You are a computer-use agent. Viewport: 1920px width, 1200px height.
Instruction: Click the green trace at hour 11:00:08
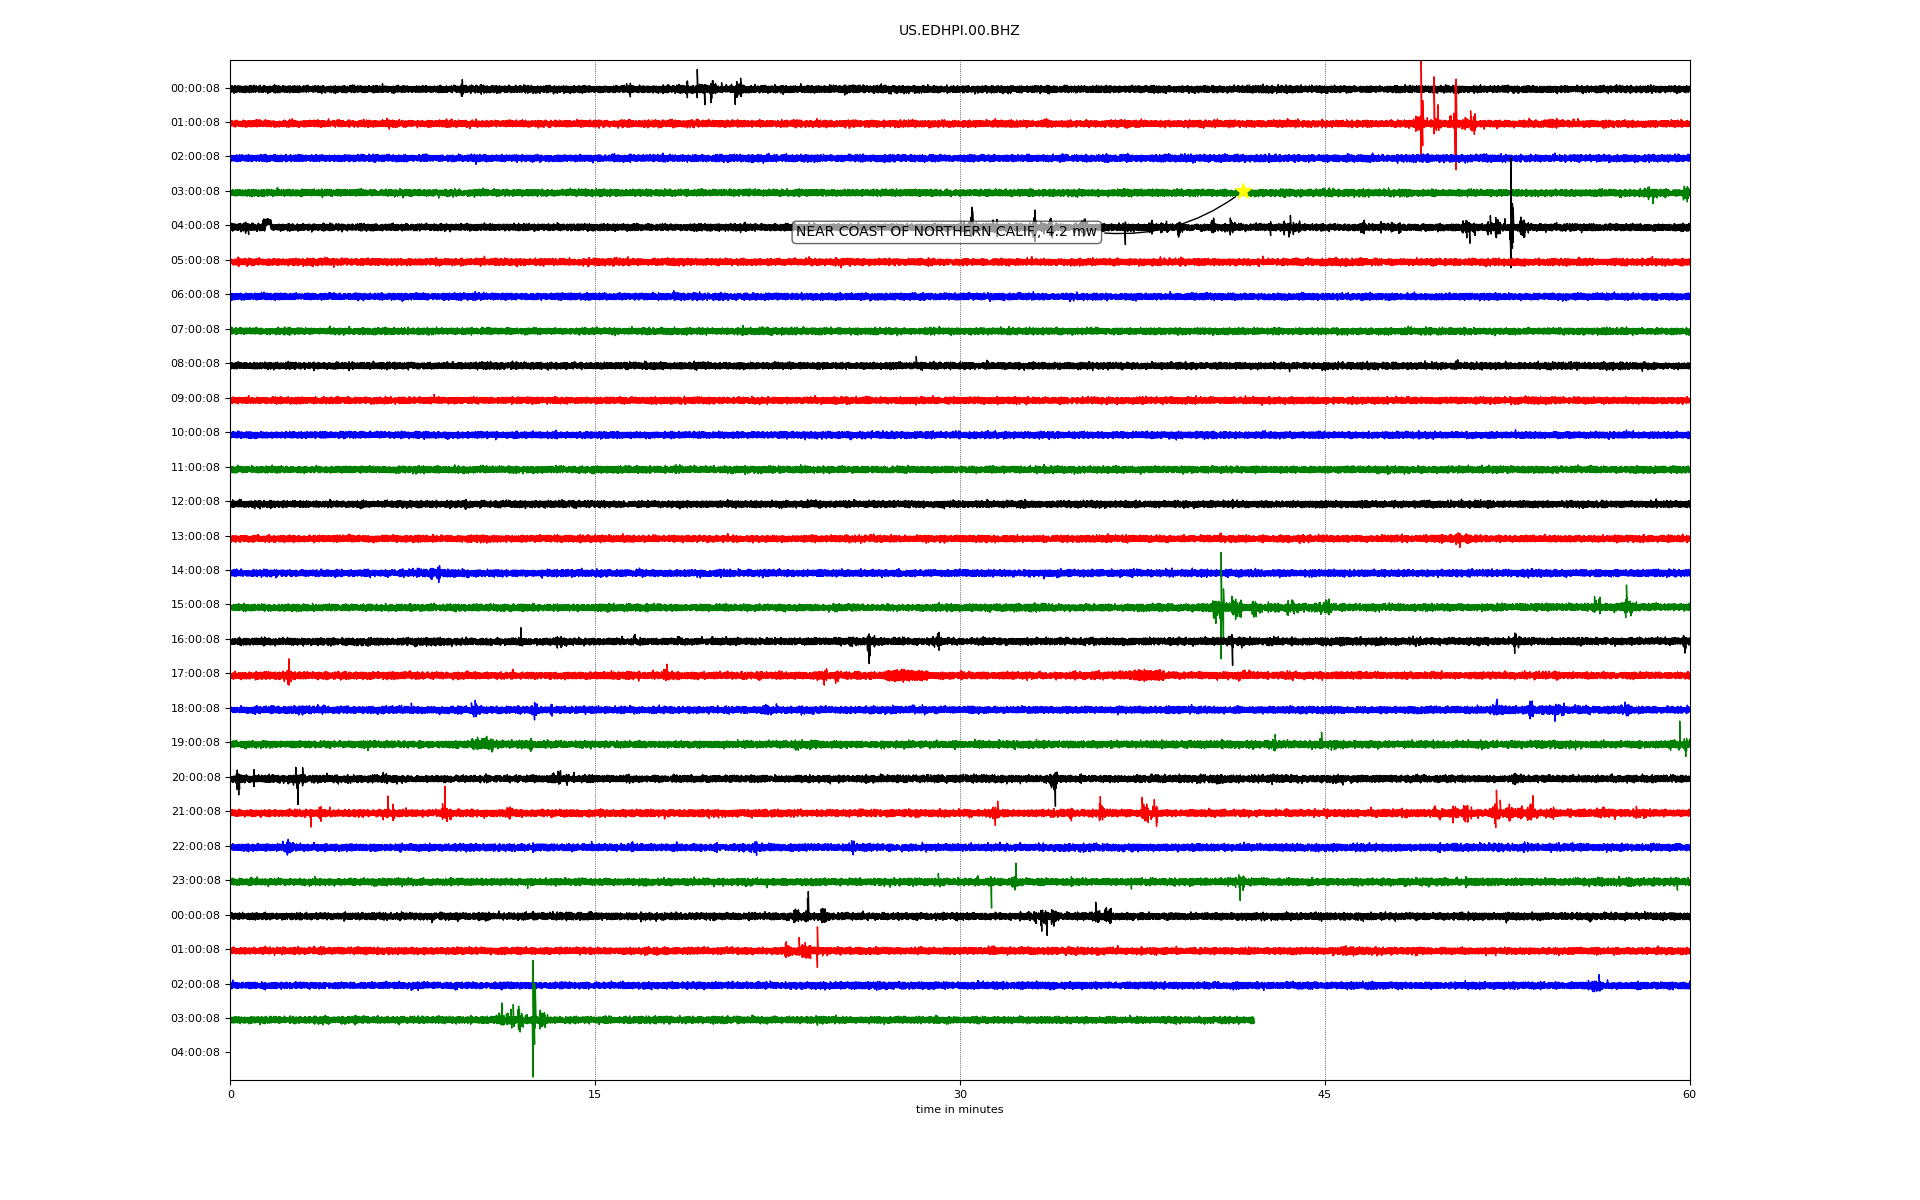(960, 469)
